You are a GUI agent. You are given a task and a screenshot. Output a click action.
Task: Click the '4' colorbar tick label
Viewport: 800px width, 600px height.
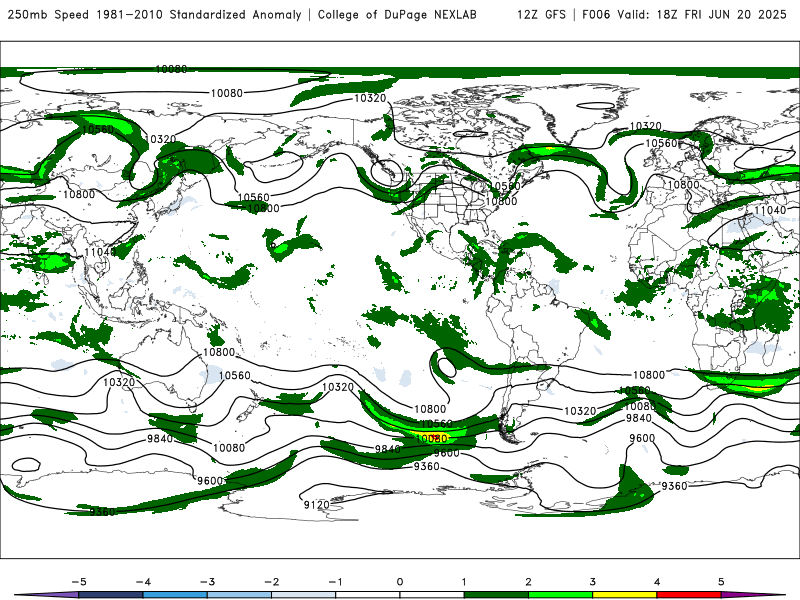(657, 582)
